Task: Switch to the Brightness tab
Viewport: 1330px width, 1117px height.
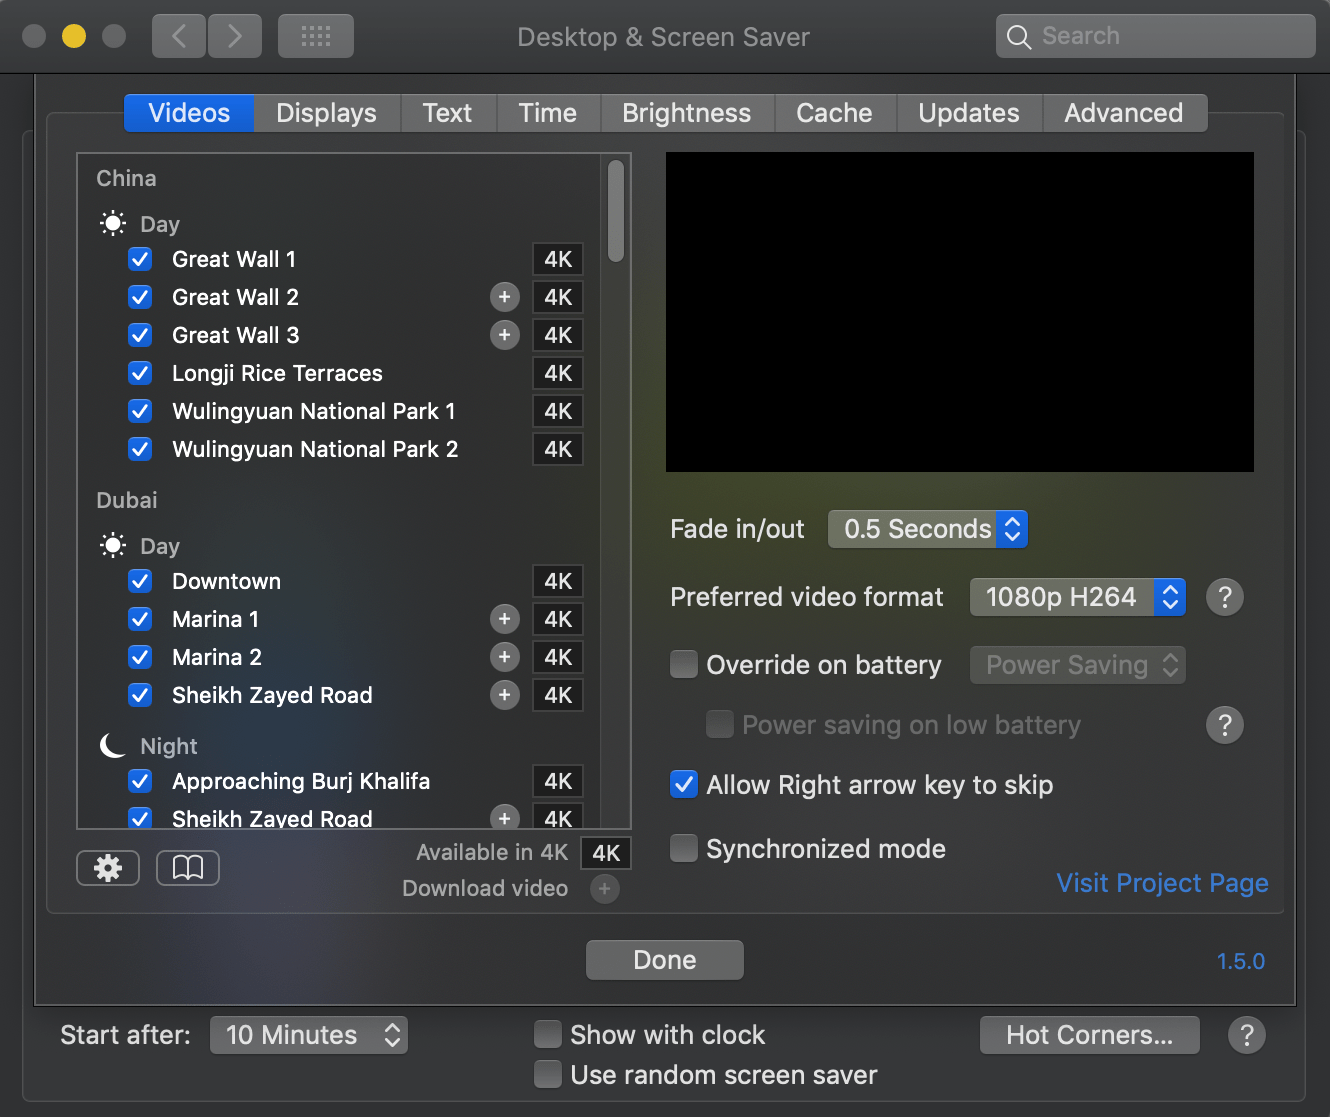Action: [x=687, y=113]
